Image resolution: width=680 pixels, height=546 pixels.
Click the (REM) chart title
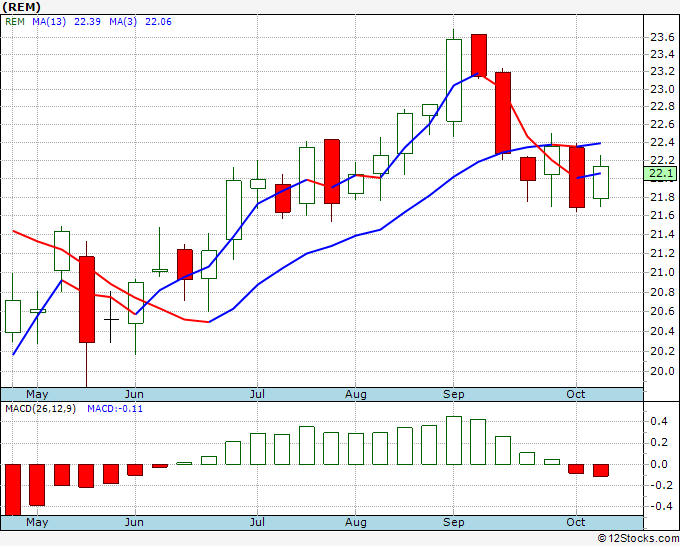pos(21,7)
